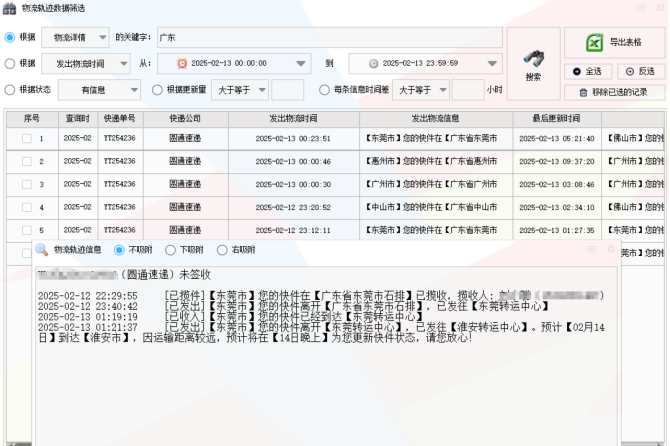Click the 发出物流信息 column header
This screenshot has width=670, height=446.
pyautogui.click(x=436, y=119)
